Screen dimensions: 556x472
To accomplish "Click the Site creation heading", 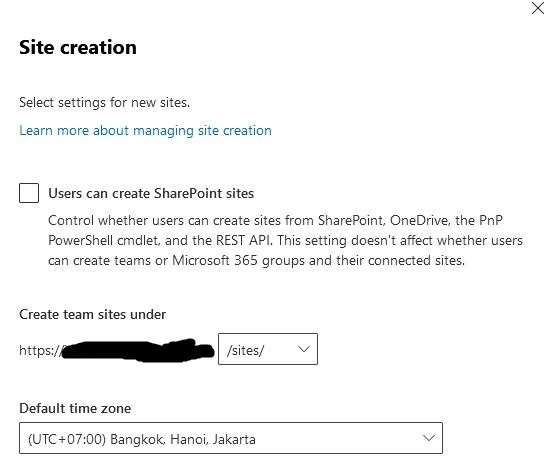I will (78, 47).
